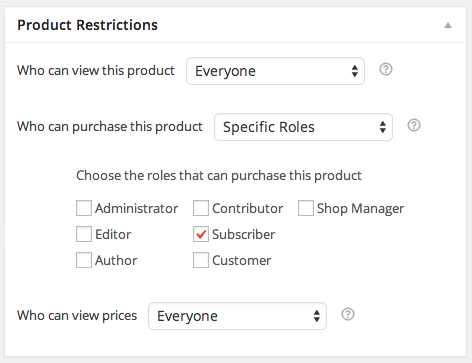Click the Product Restrictions panel title
Image resolution: width=472 pixels, height=363 pixels.
point(87,25)
